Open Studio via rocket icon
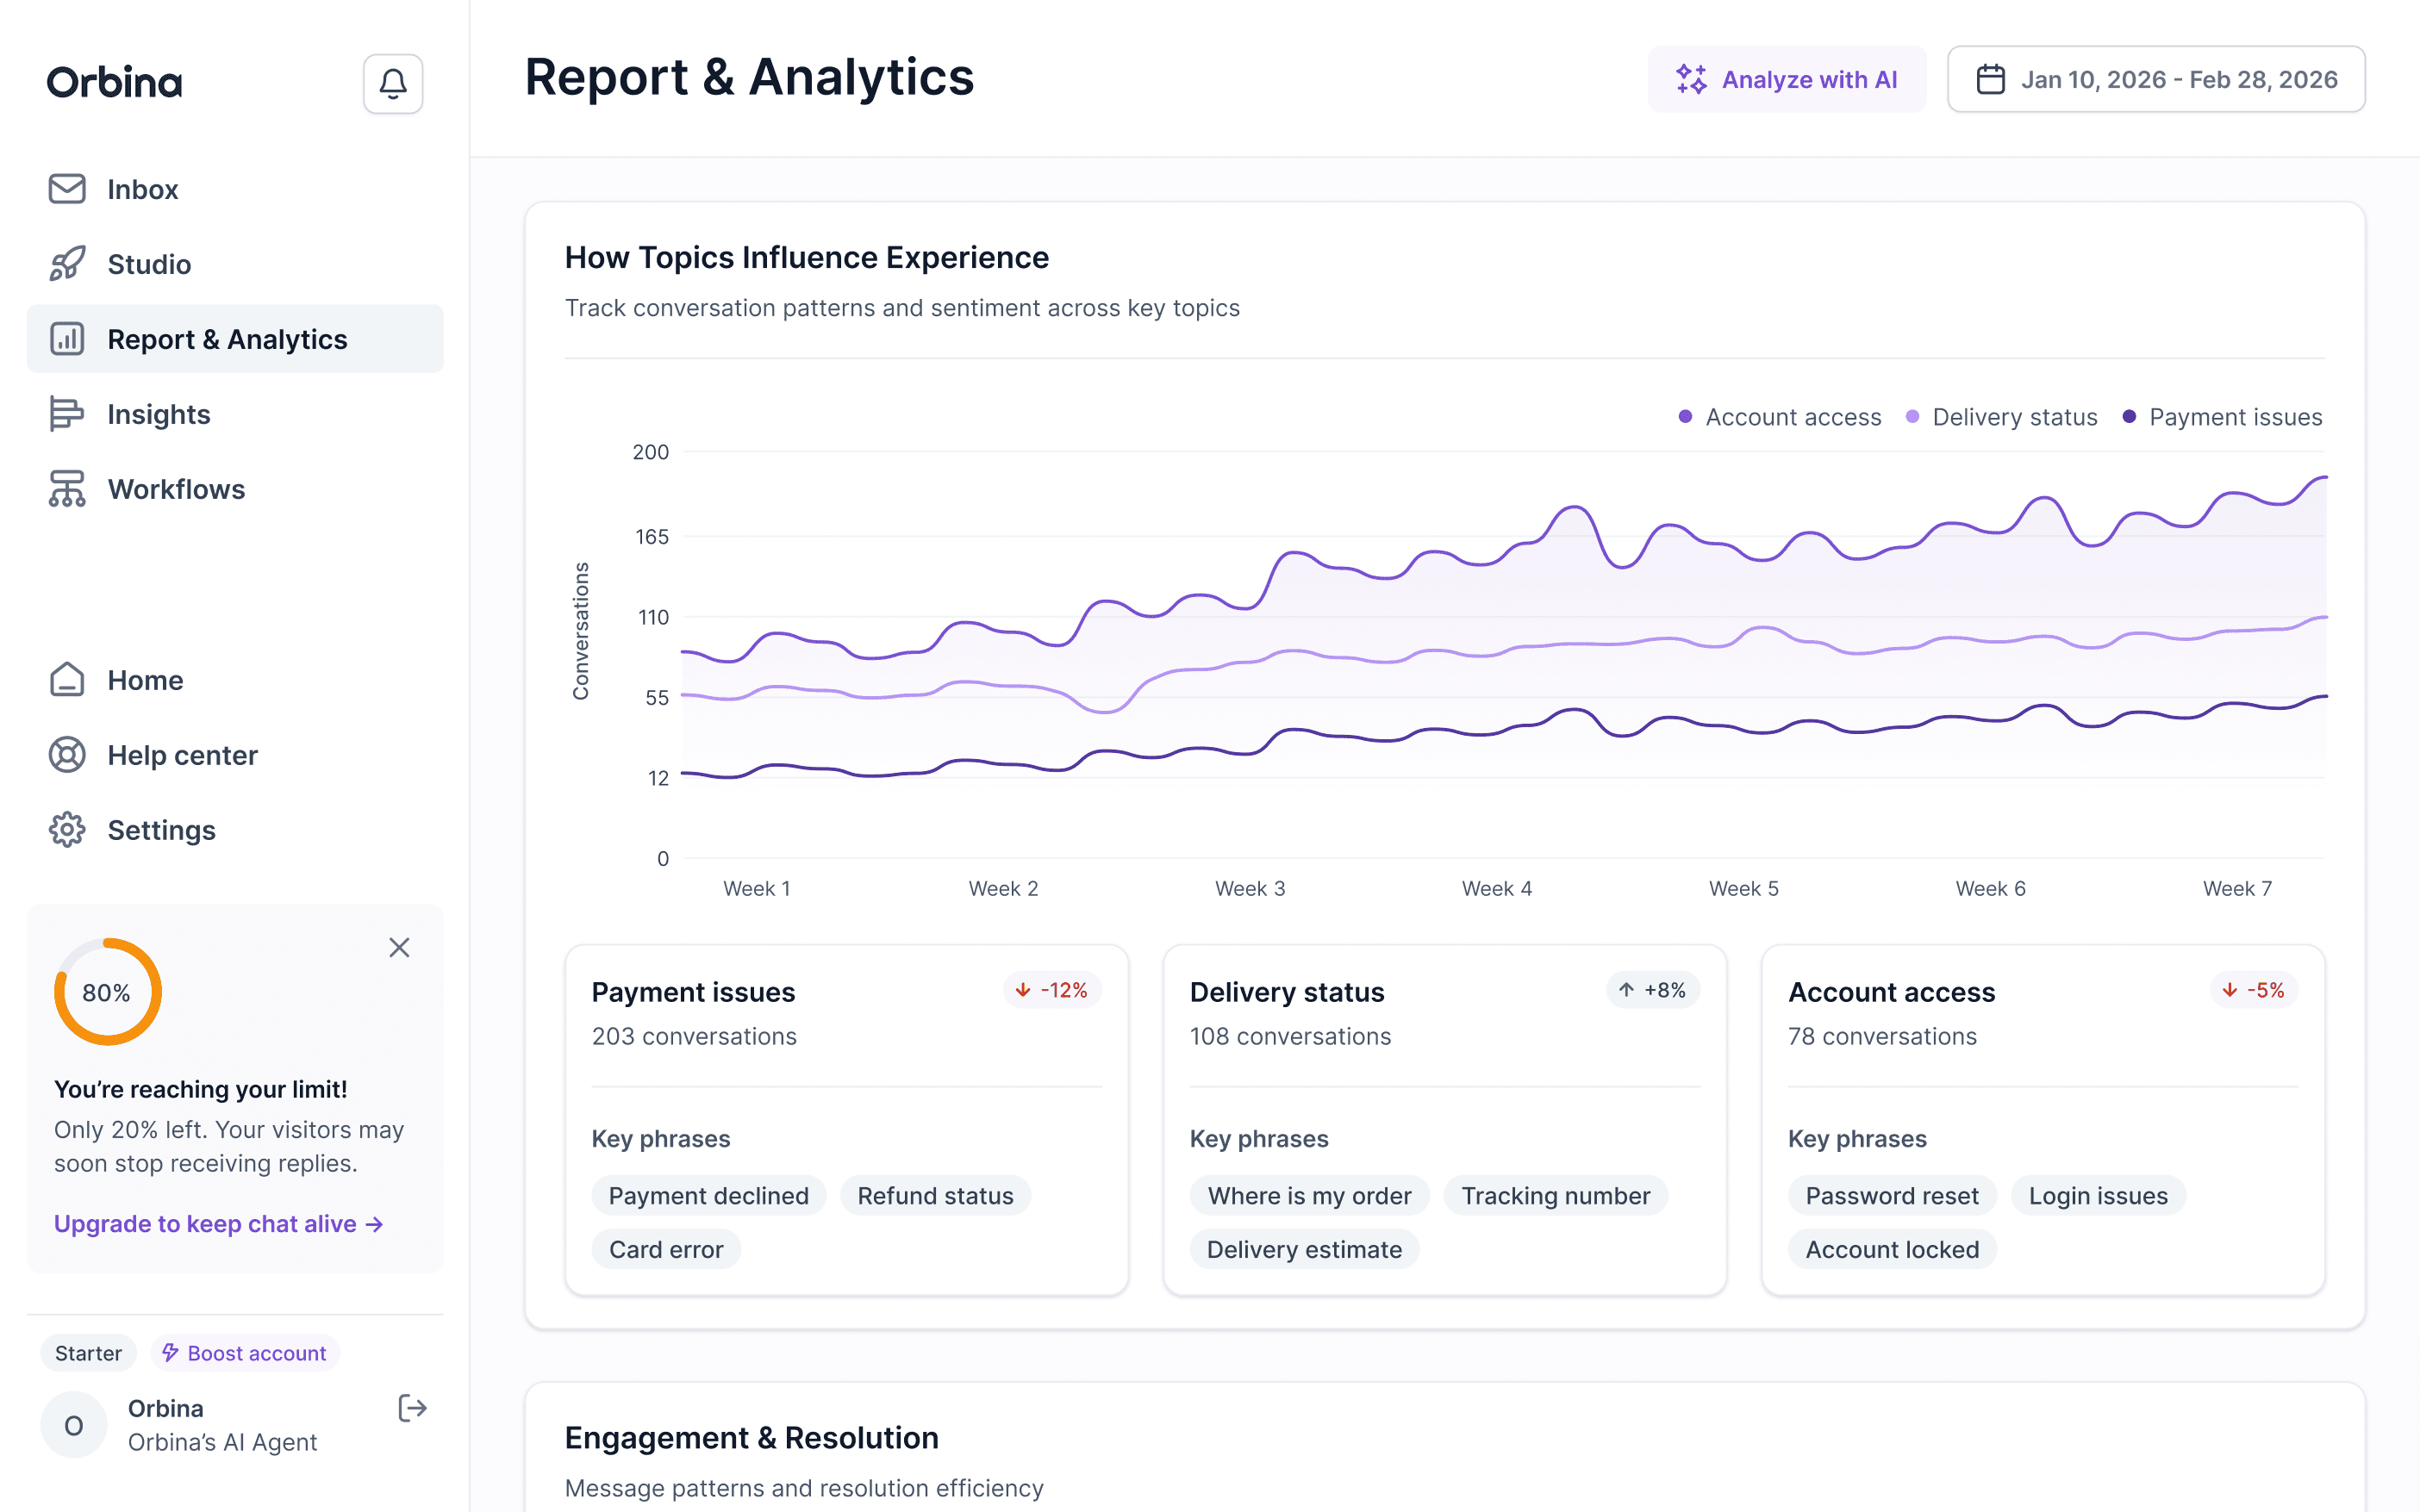 coord(67,264)
